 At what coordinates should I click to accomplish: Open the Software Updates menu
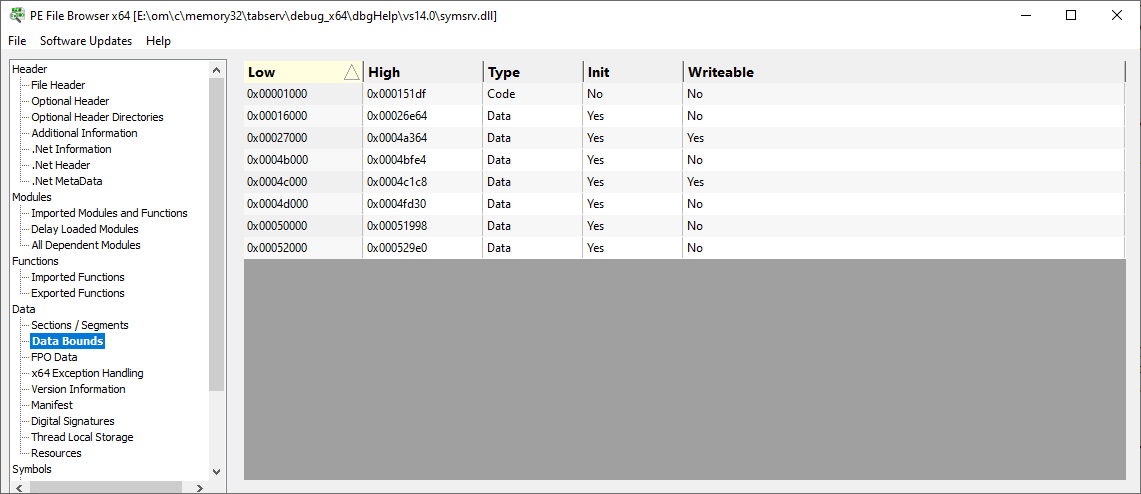(x=86, y=41)
